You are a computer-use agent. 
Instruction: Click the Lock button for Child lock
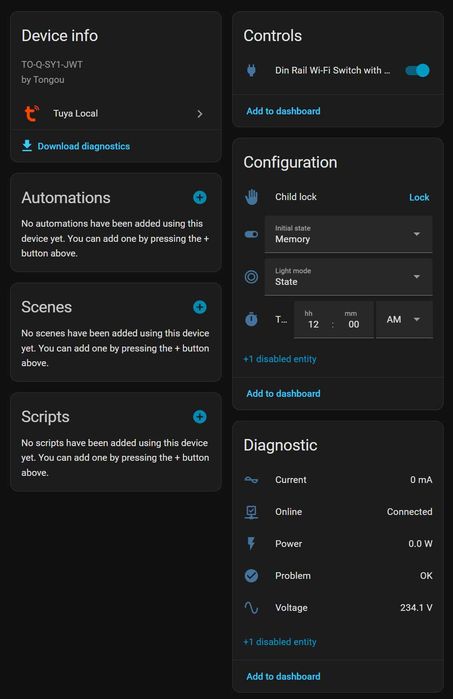[419, 197]
